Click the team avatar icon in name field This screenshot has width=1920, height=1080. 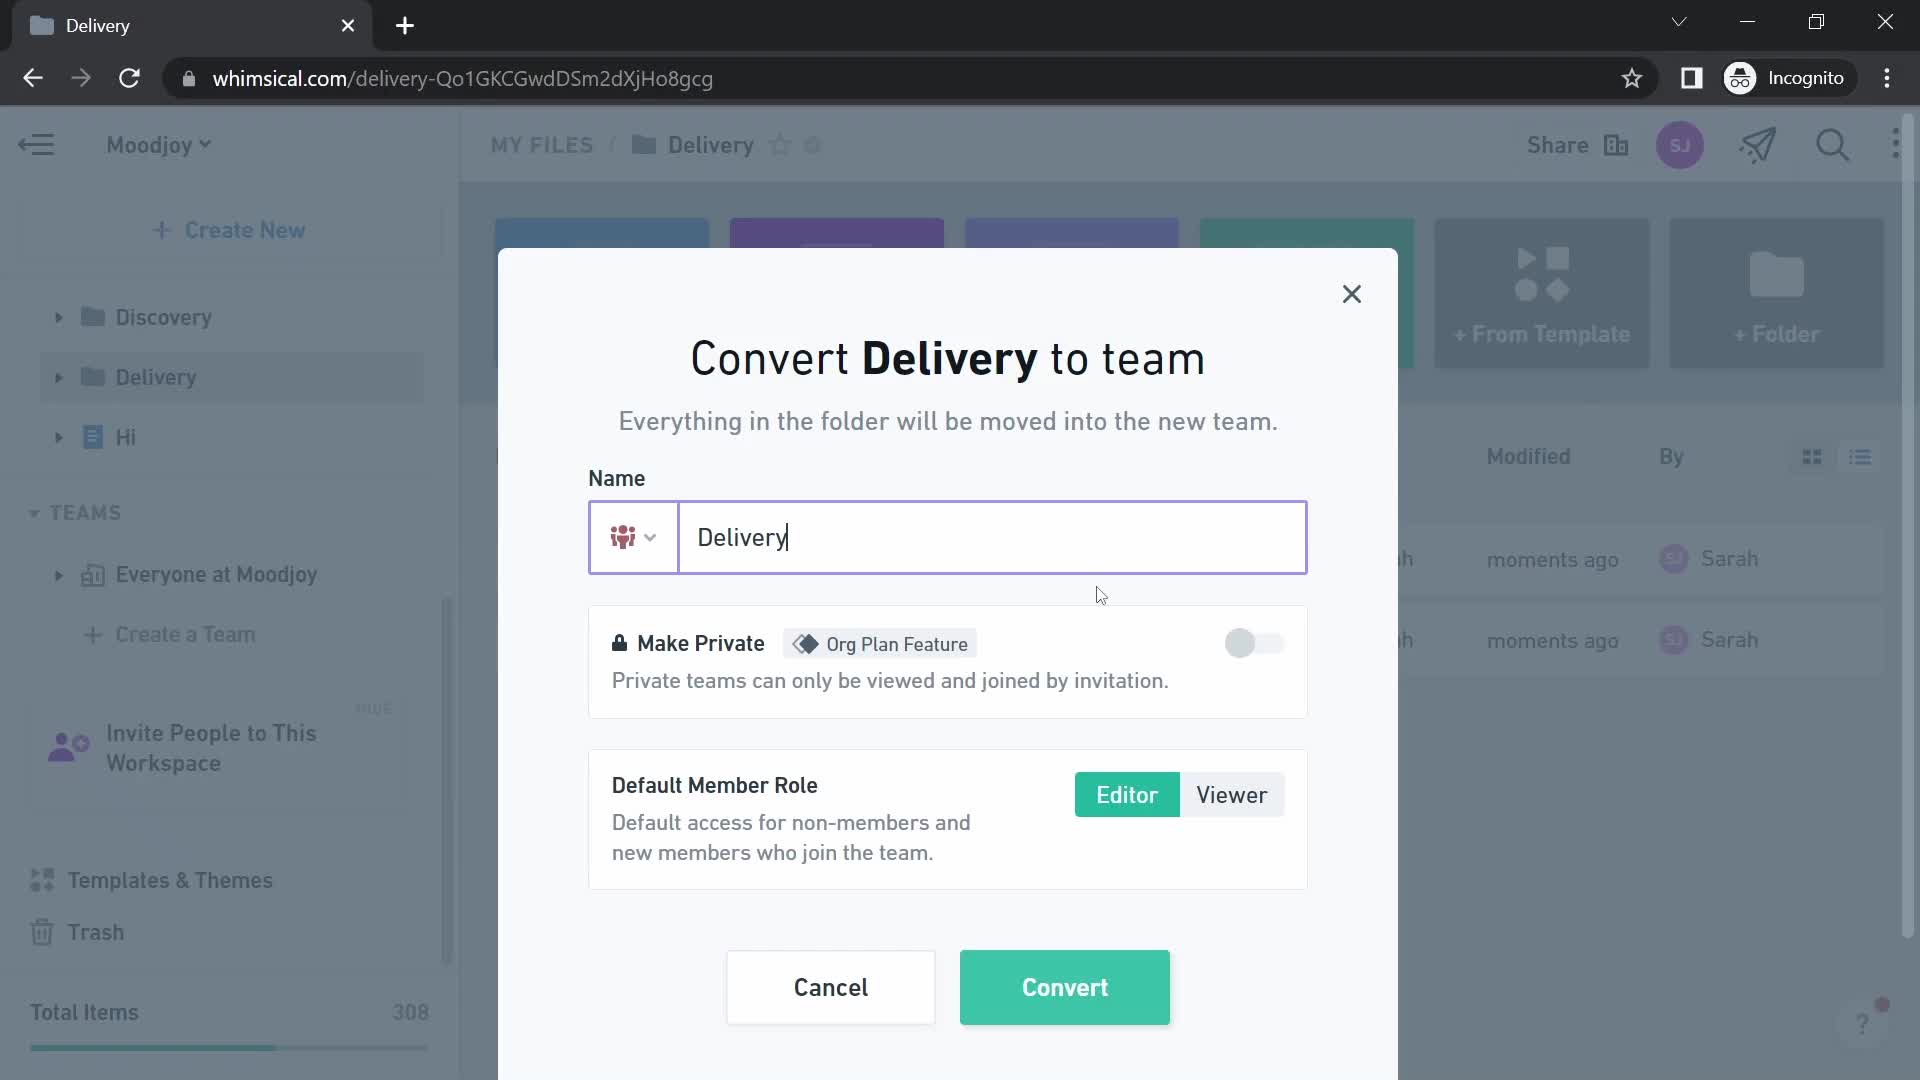click(x=632, y=537)
